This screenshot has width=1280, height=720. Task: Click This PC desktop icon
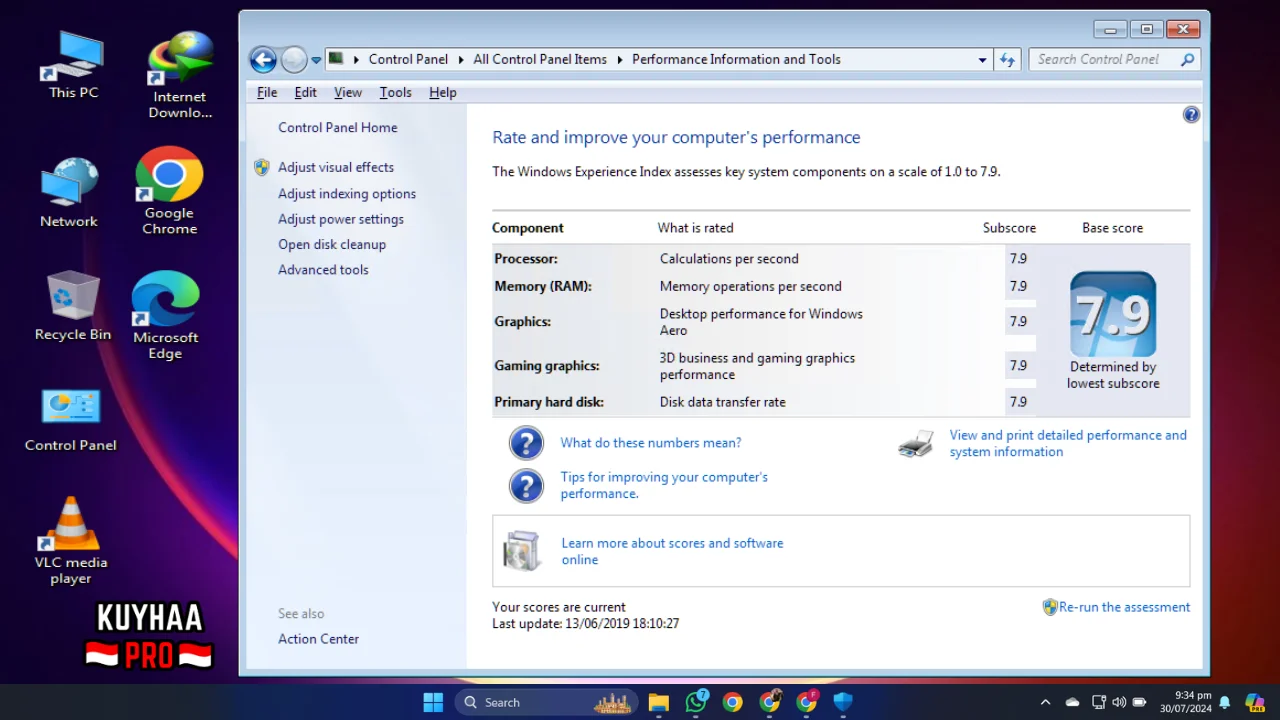[73, 65]
